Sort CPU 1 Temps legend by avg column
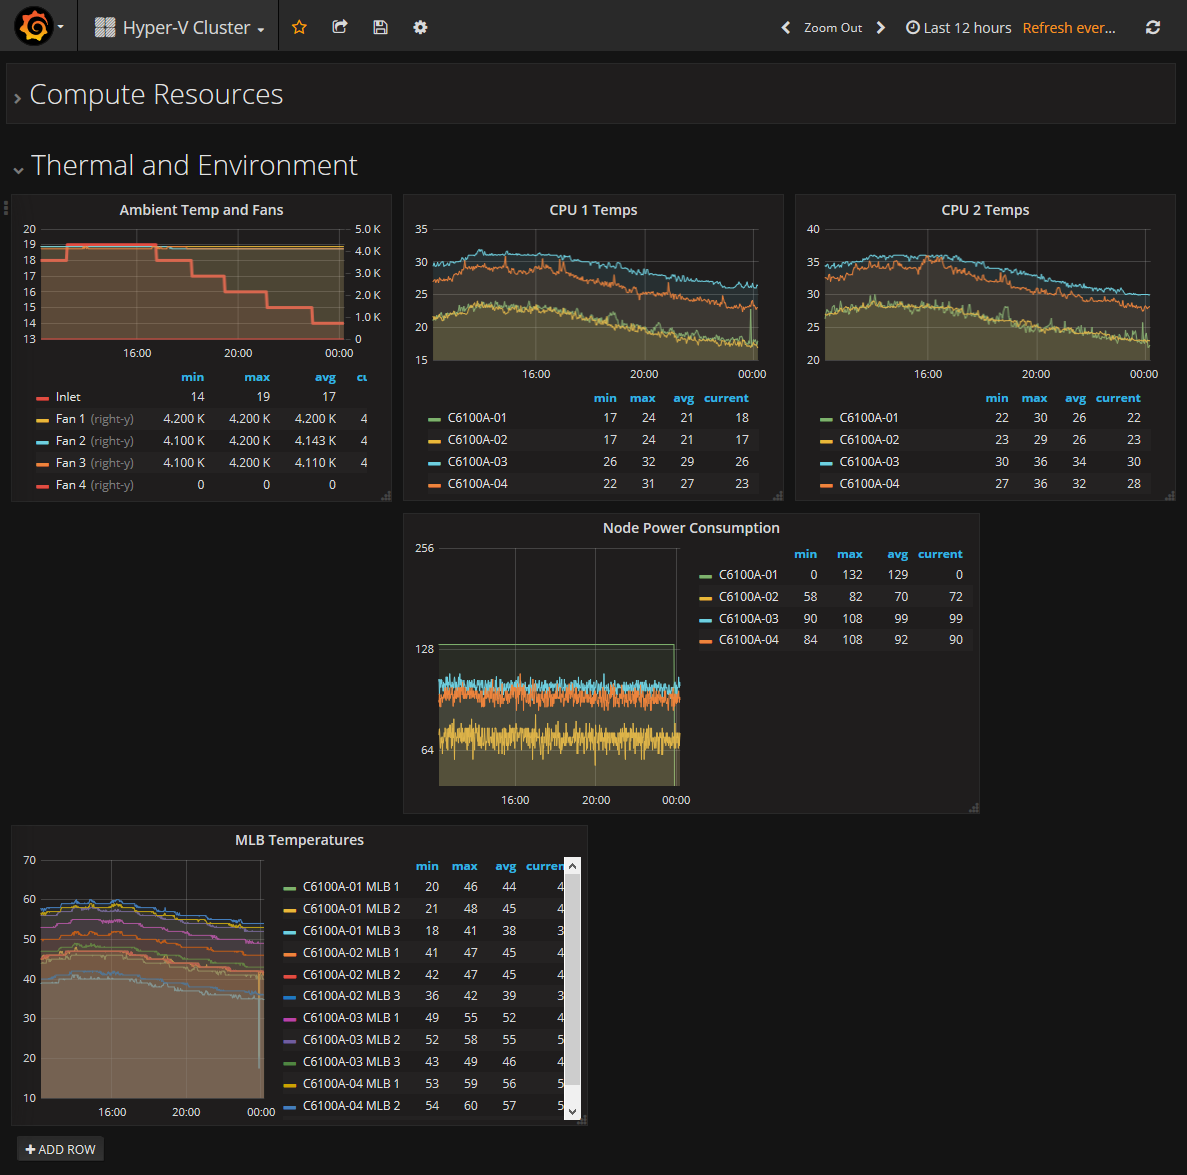This screenshot has width=1187, height=1175. [x=683, y=397]
